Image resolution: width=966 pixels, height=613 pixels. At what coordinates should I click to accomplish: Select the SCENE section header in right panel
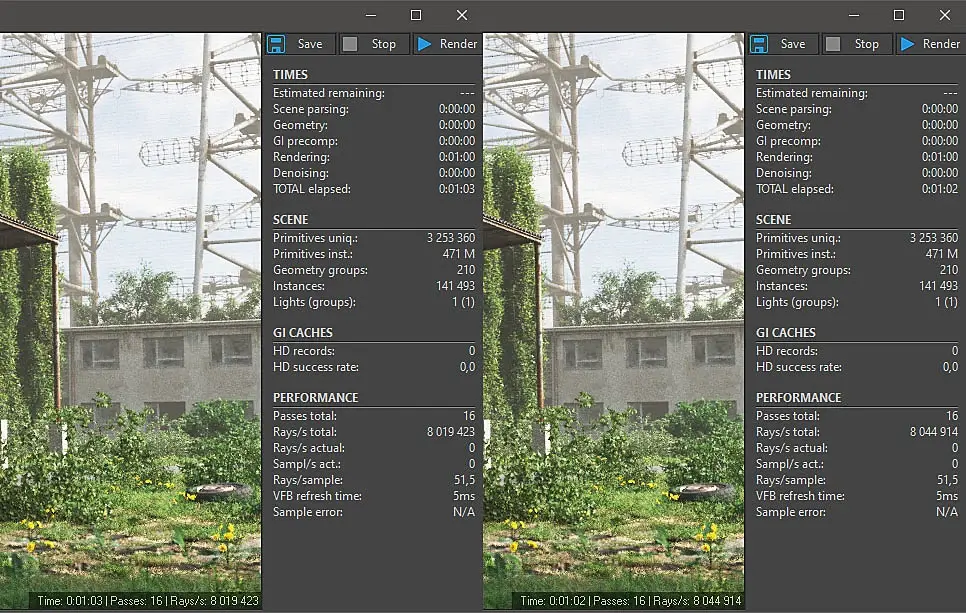click(773, 220)
